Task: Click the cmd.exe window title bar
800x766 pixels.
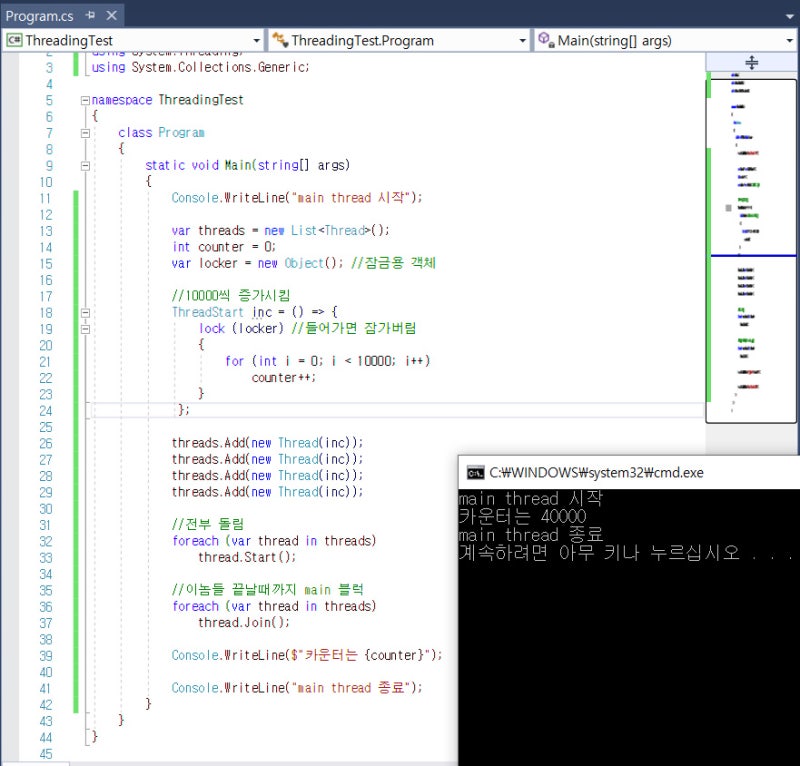Action: click(x=620, y=472)
